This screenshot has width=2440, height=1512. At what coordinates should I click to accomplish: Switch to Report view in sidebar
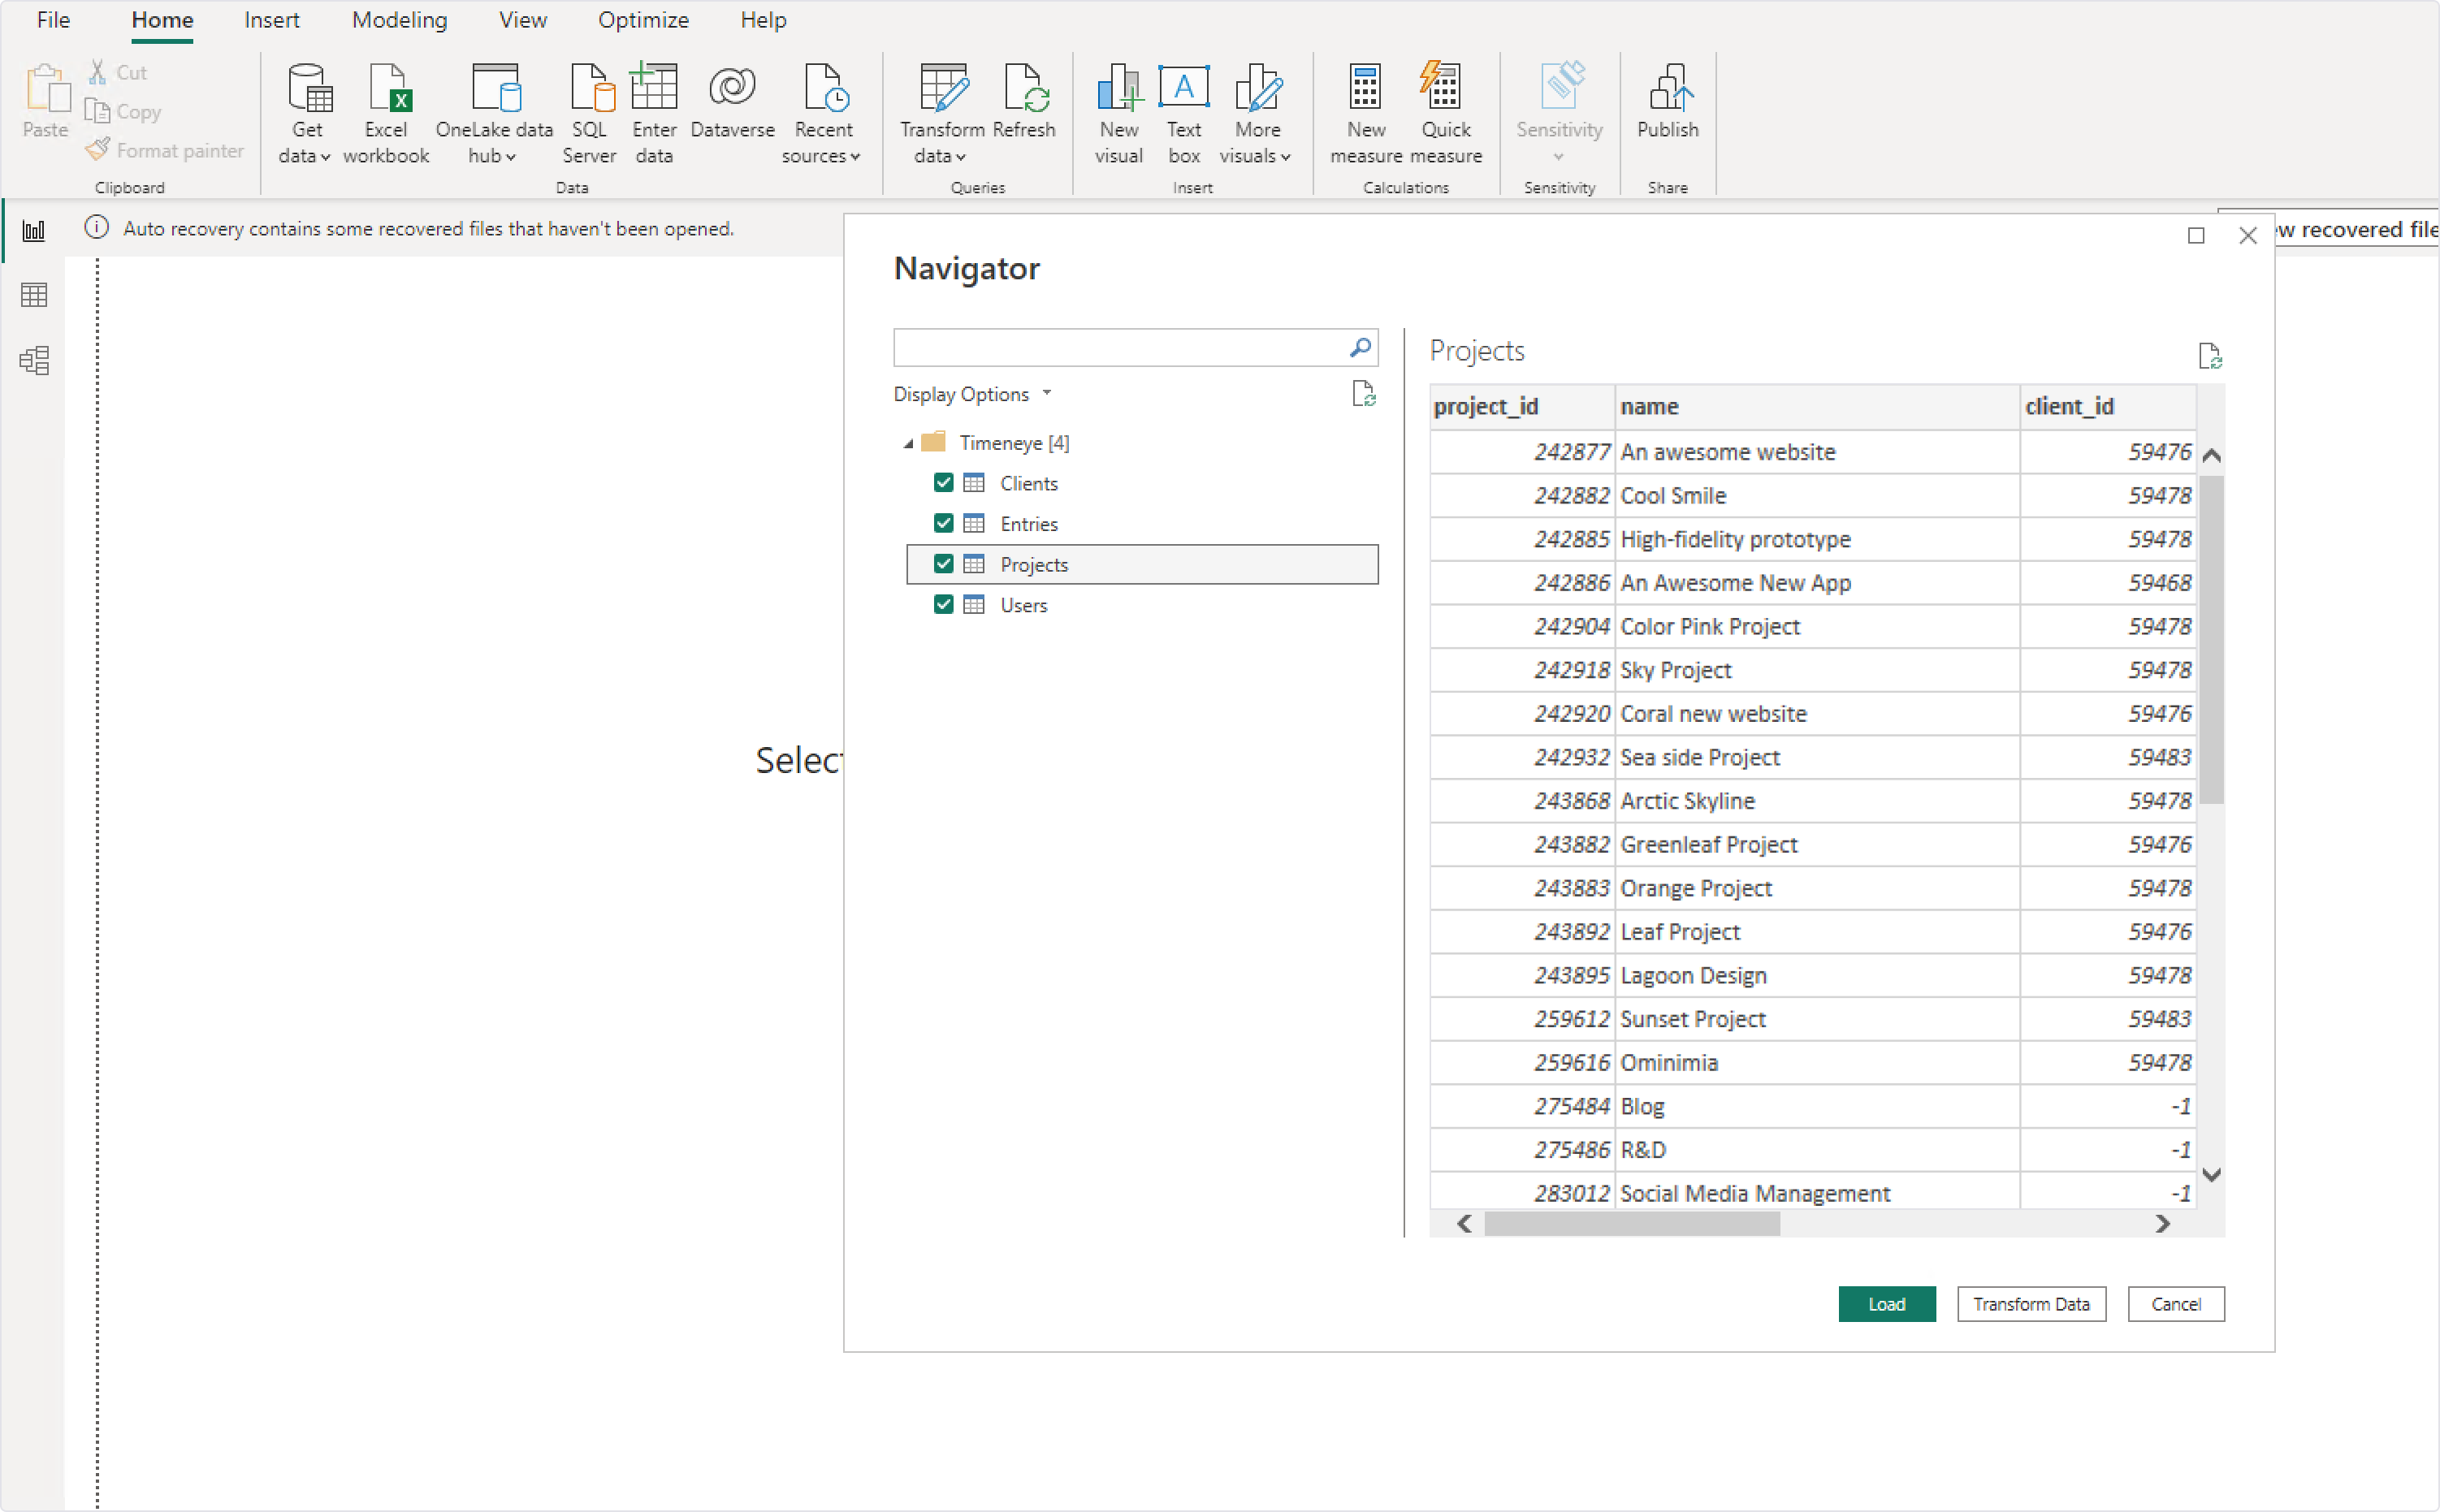[34, 230]
